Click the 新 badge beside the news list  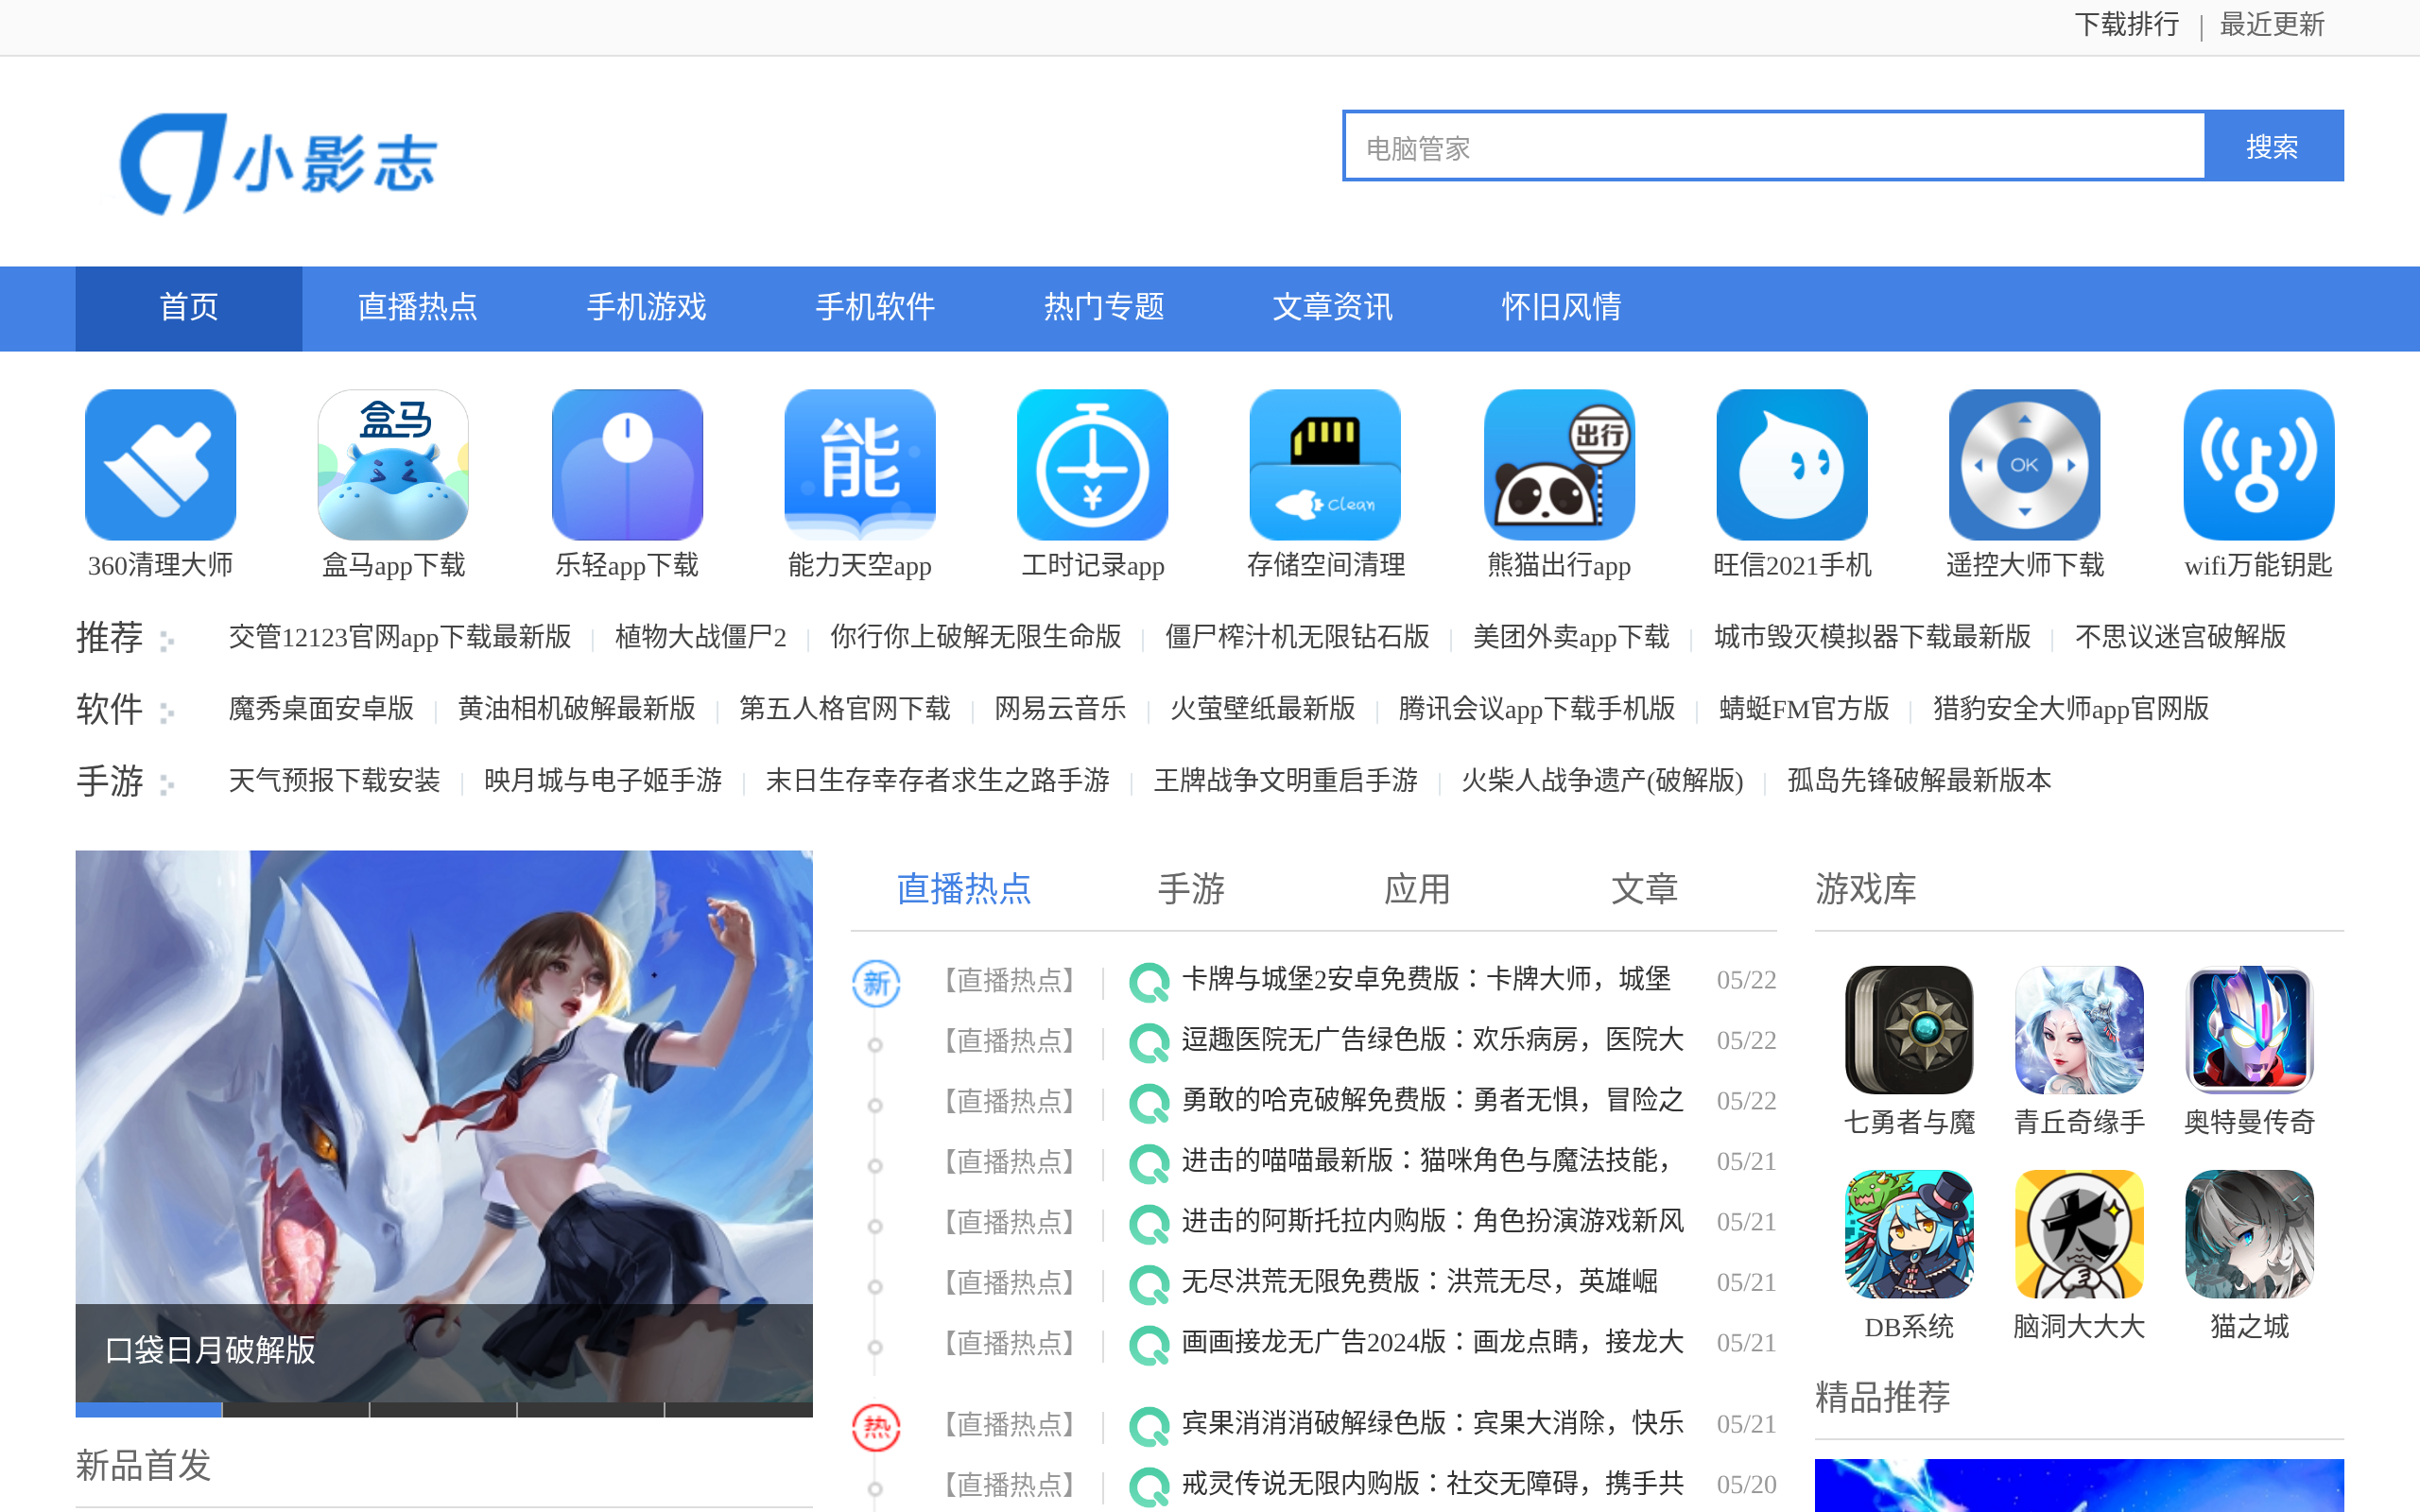(x=876, y=983)
